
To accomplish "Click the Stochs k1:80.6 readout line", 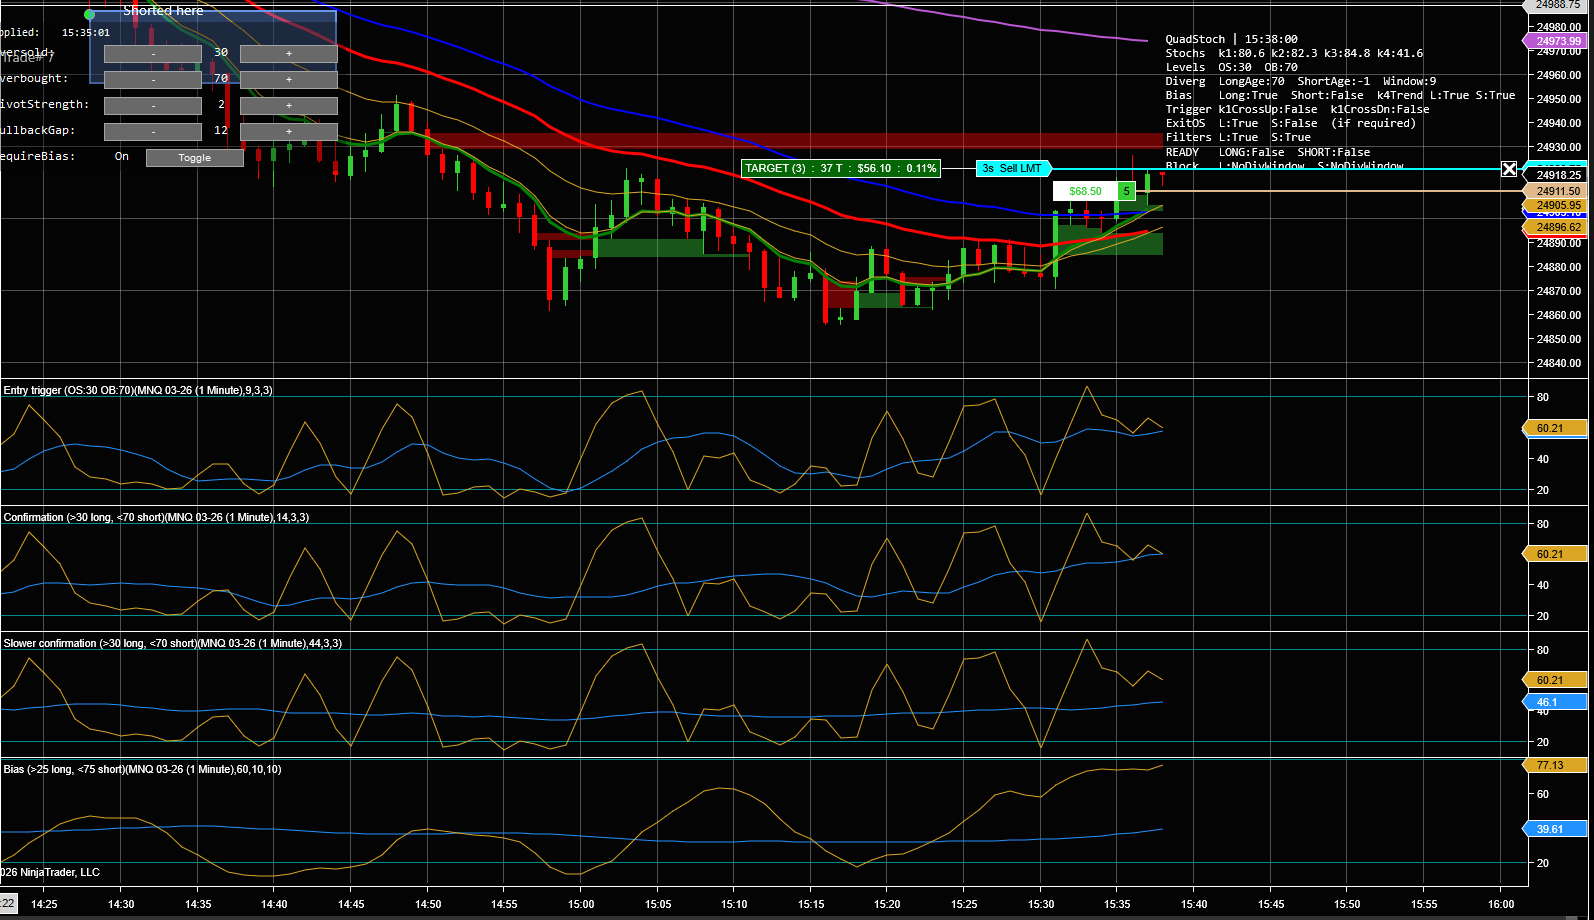I will [x=1294, y=53].
